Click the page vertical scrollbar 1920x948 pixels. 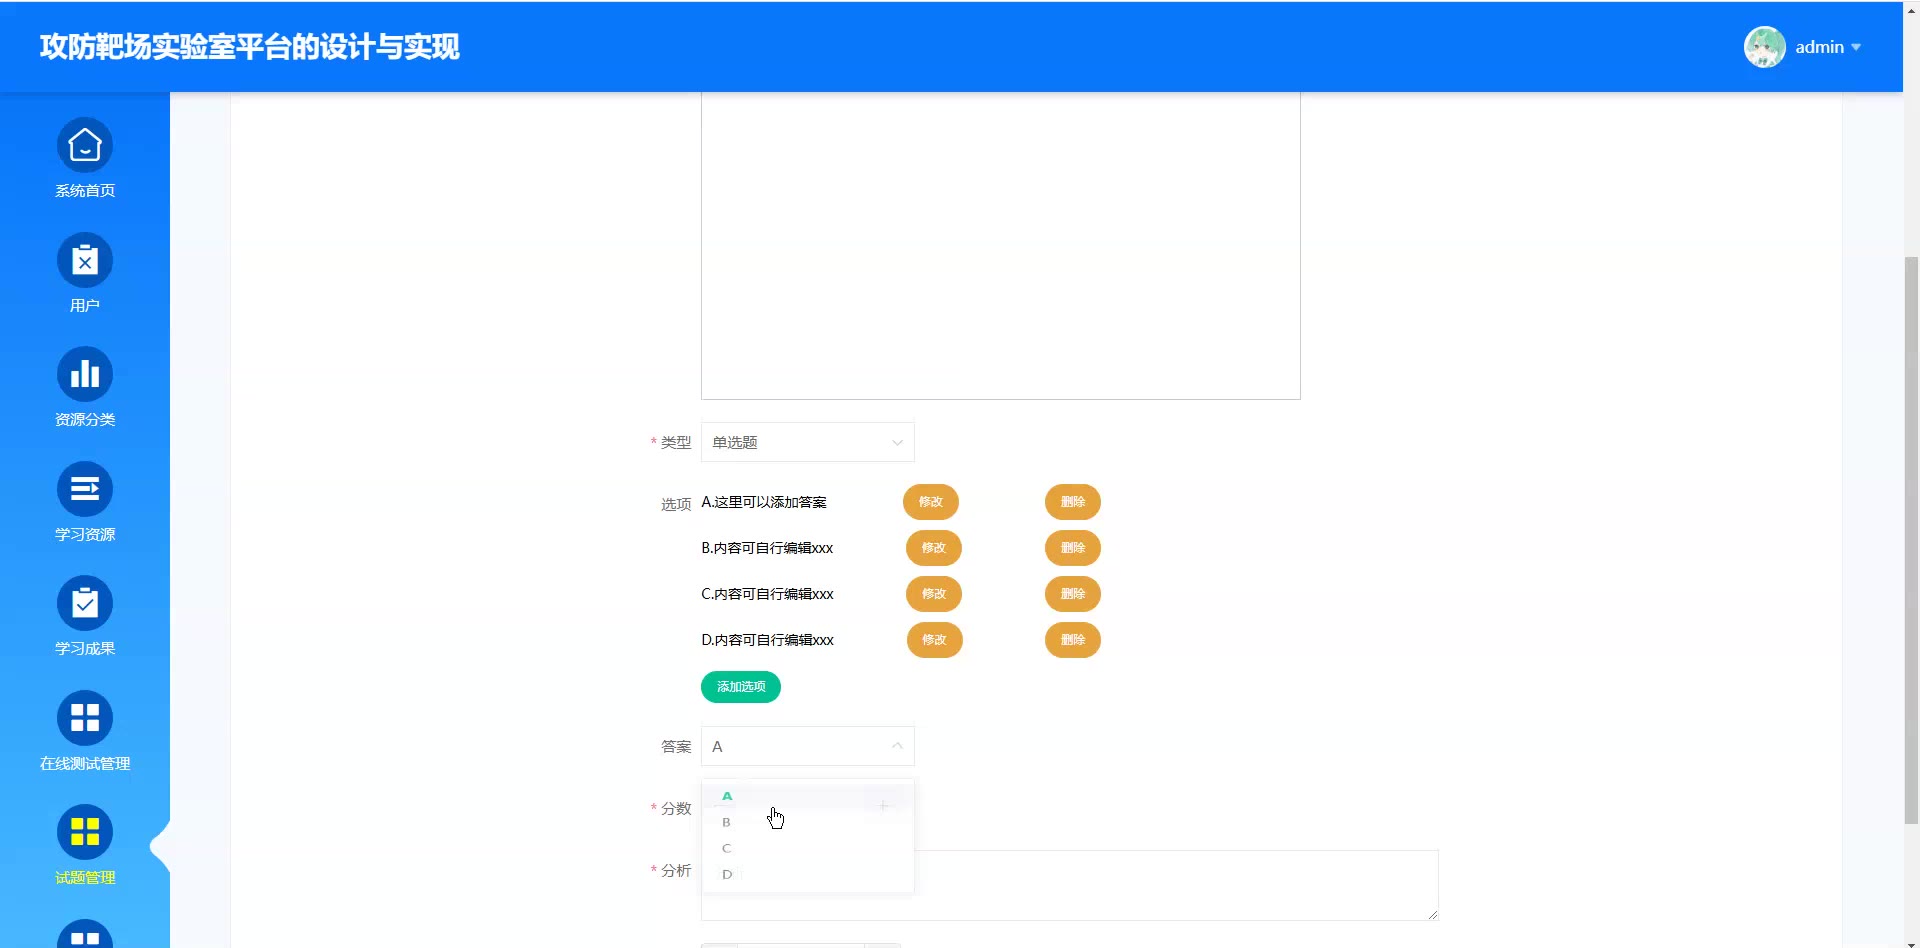tap(1912, 540)
